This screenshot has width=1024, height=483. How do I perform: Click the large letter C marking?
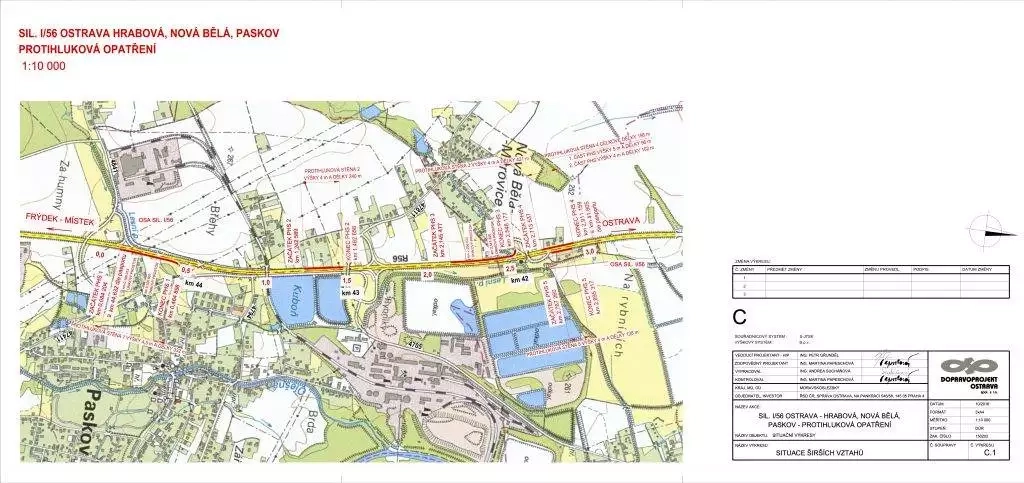(x=740, y=317)
